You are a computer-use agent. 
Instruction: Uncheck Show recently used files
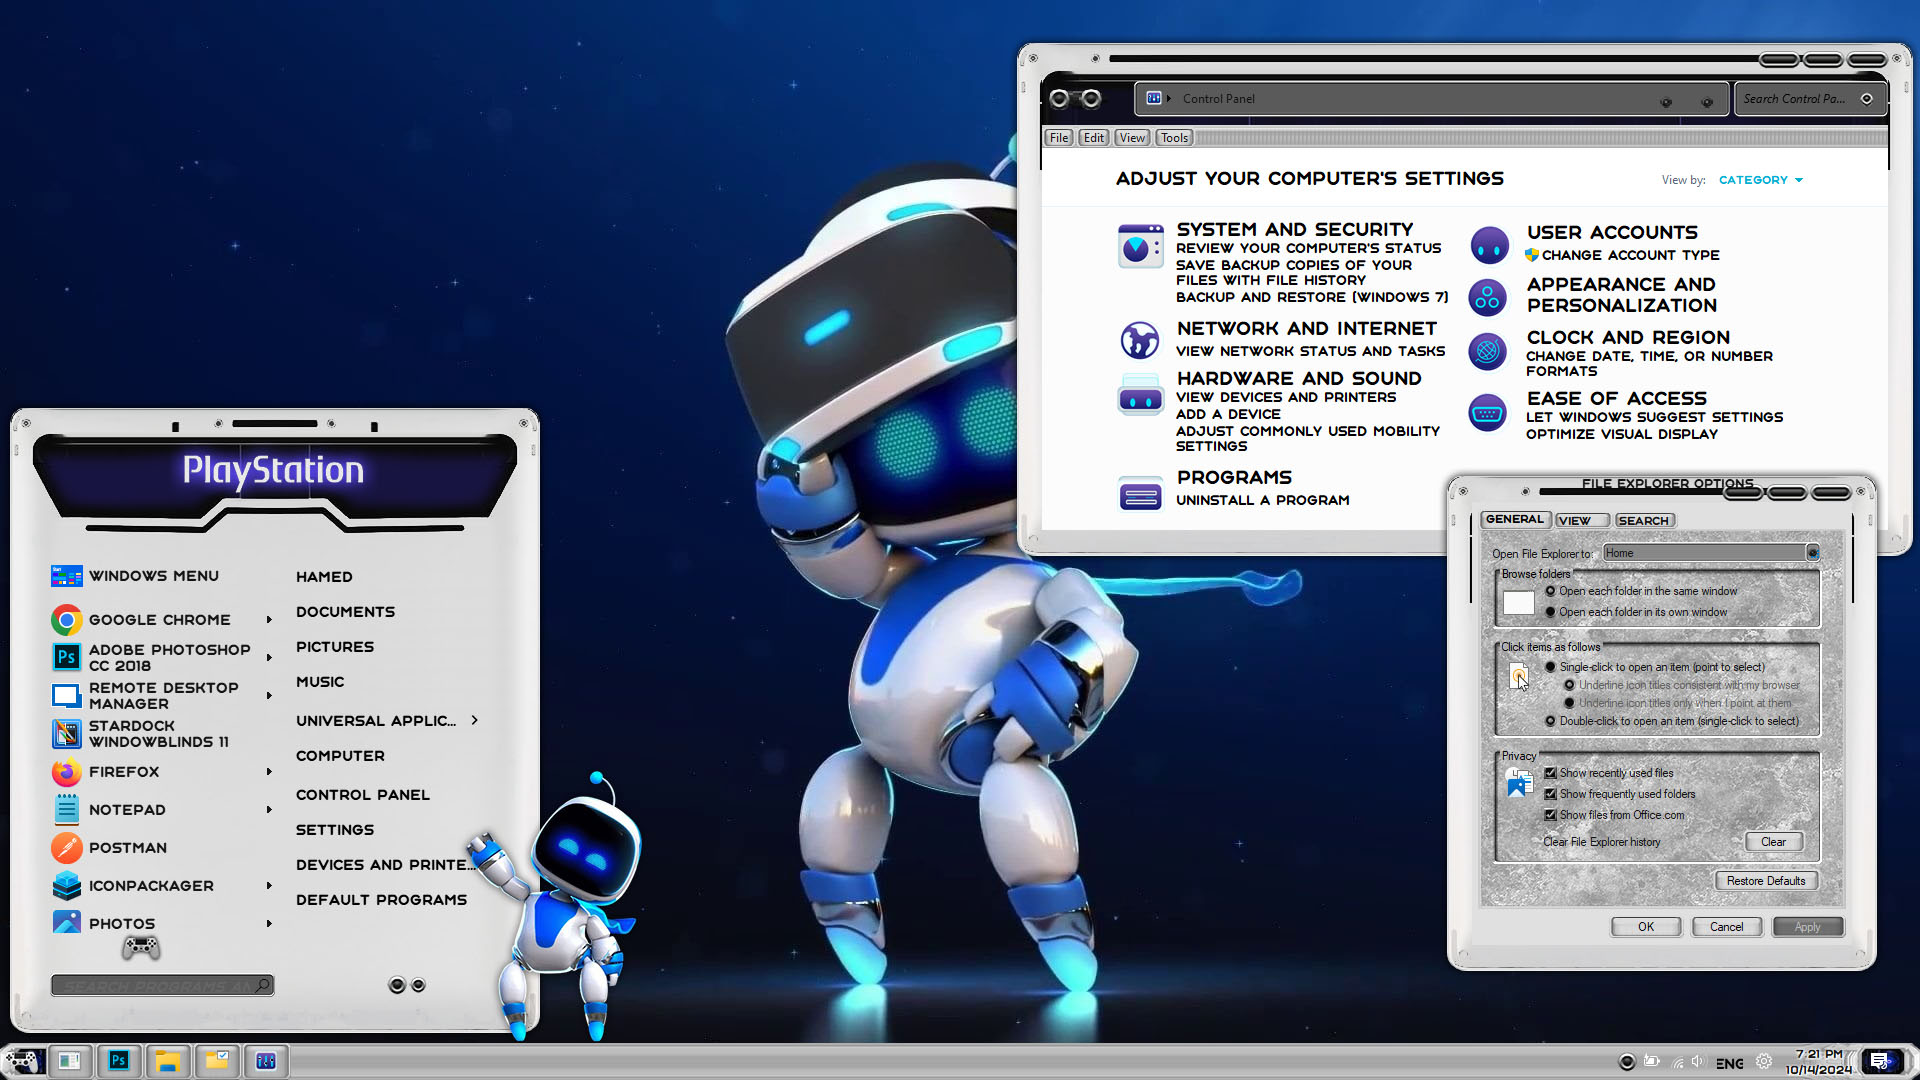(x=1550, y=773)
